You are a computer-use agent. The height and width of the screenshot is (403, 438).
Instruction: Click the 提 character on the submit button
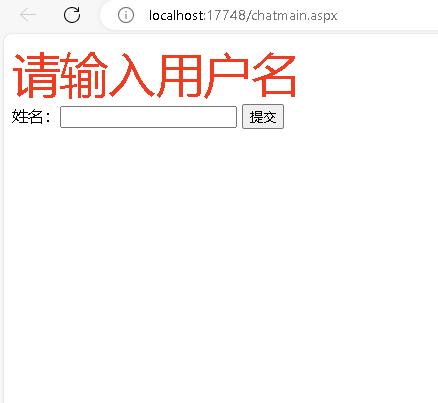[256, 117]
